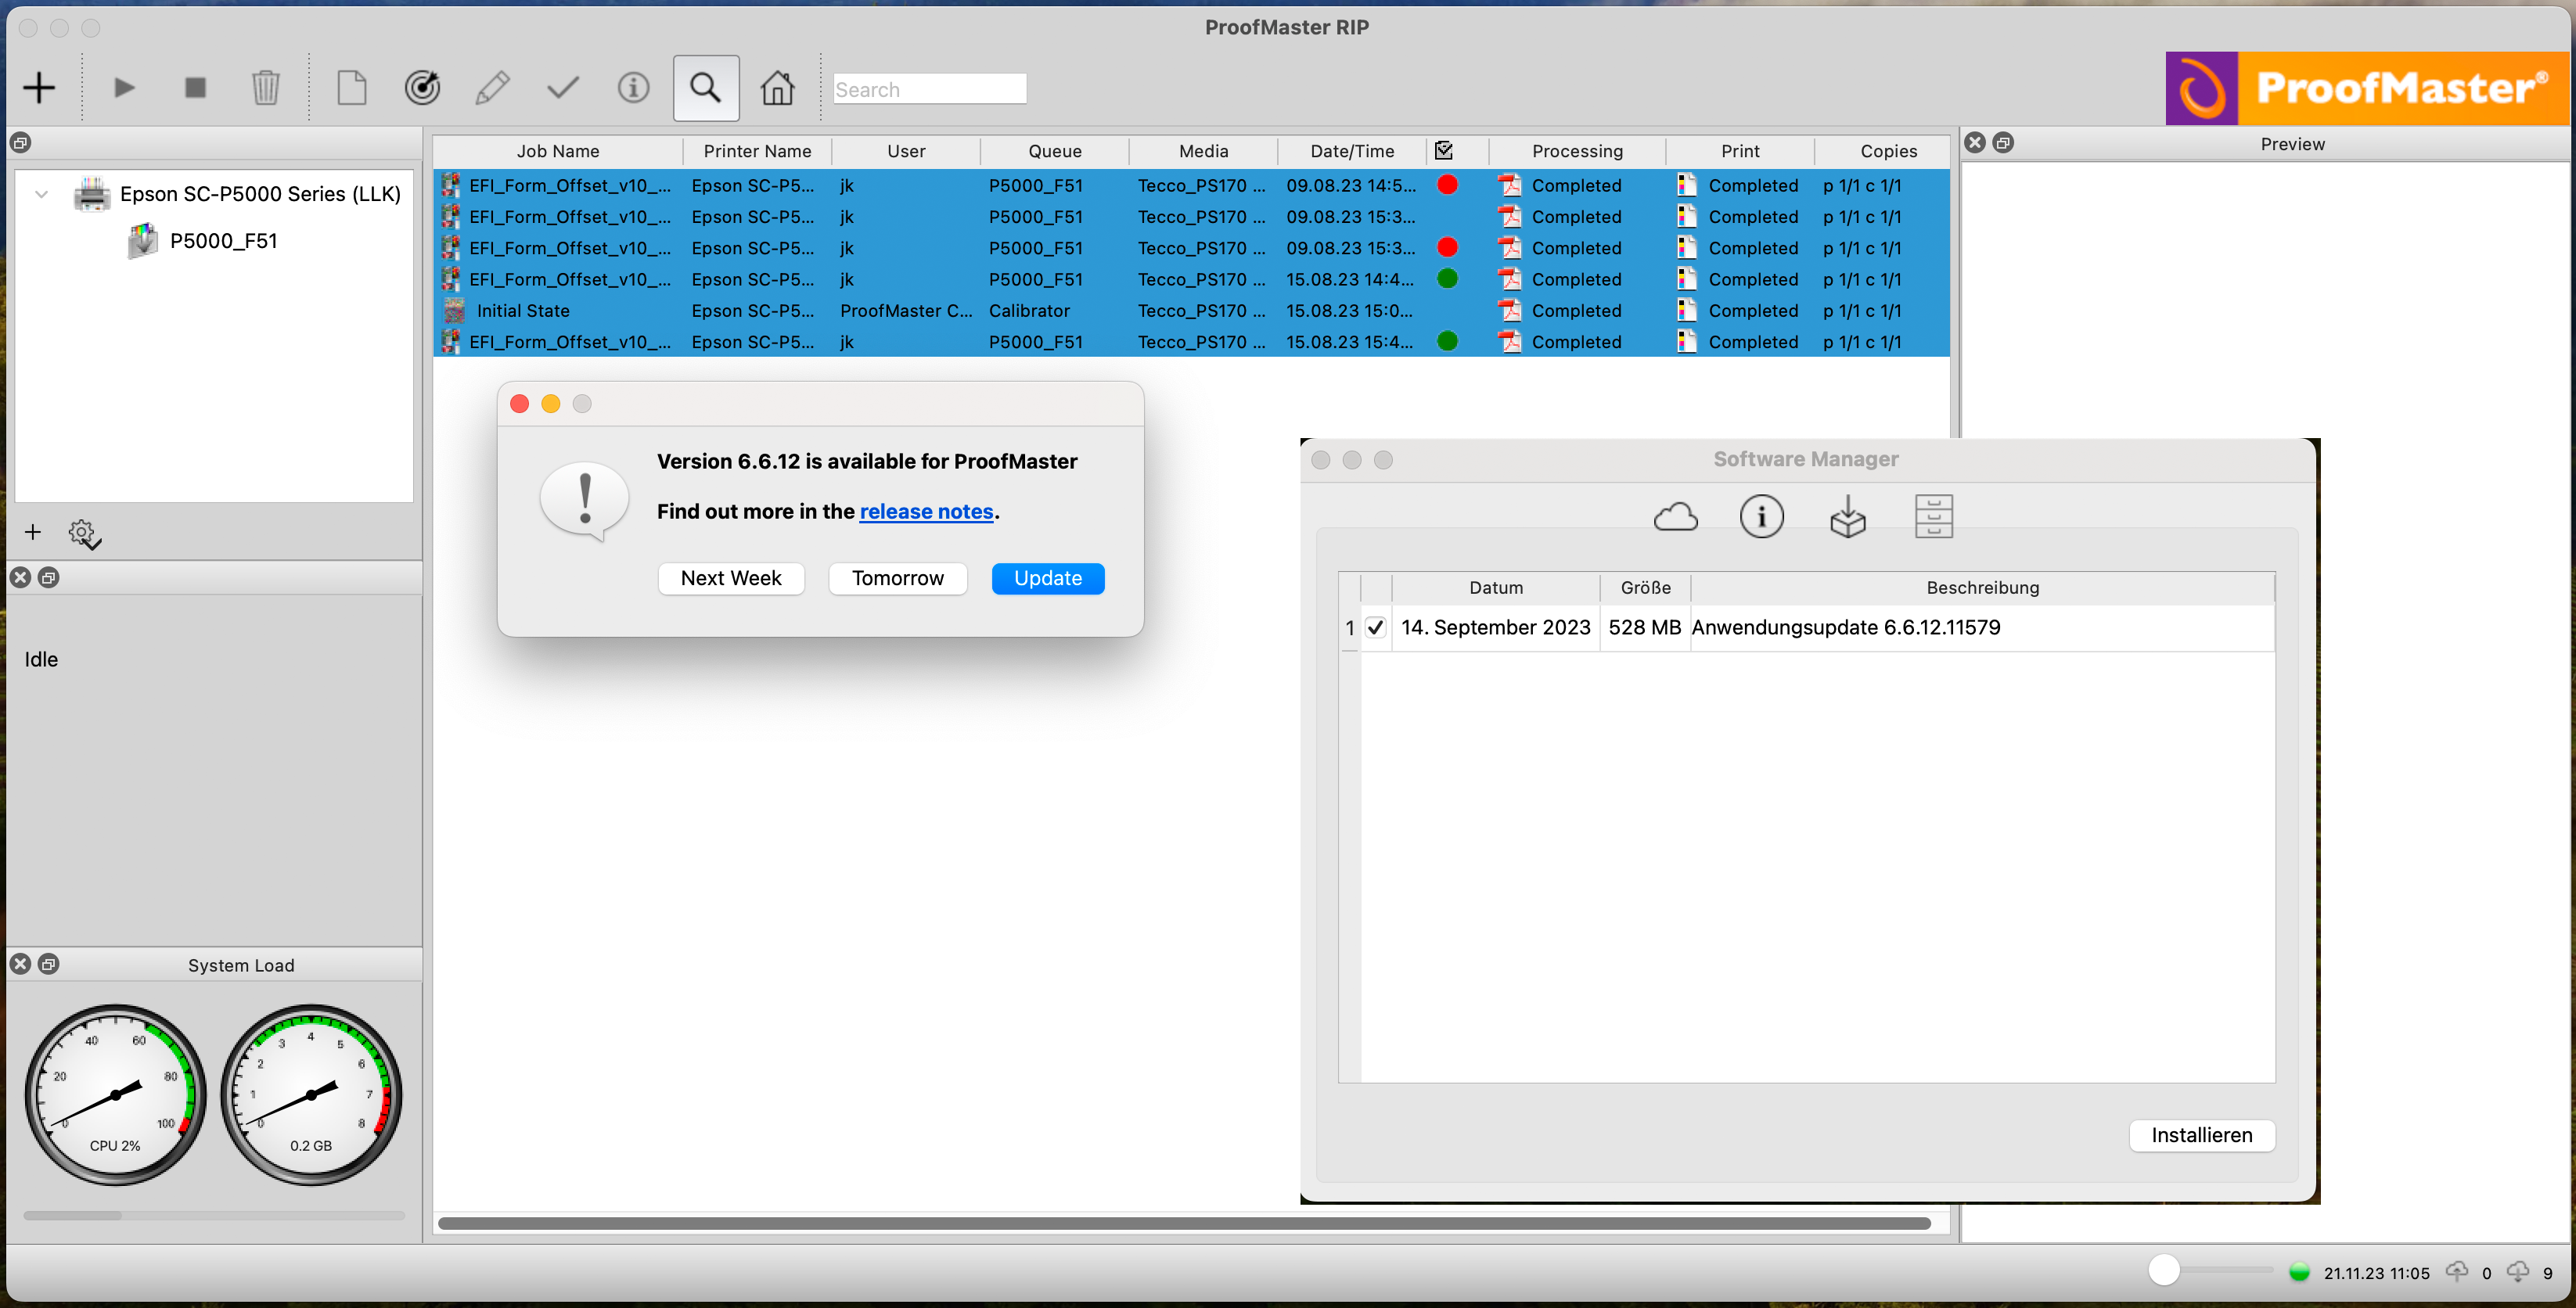Screen dimensions: 2576x1308
Task: Collapse the Epson SC-P5000 Series tree node
Action: [42, 194]
